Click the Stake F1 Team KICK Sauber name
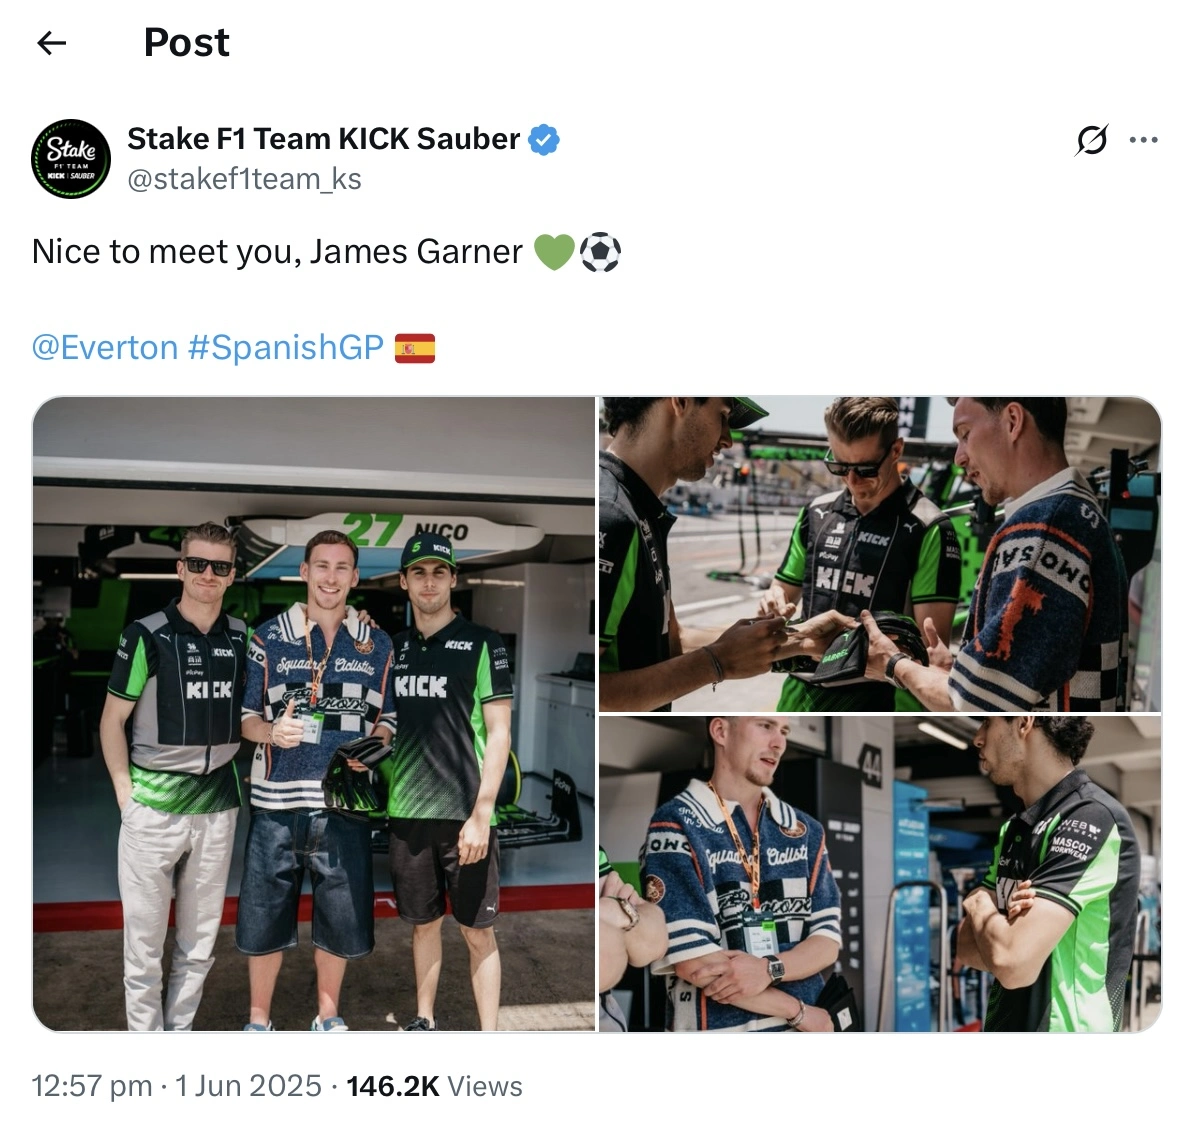This screenshot has height=1134, width=1189. pyautogui.click(x=323, y=139)
